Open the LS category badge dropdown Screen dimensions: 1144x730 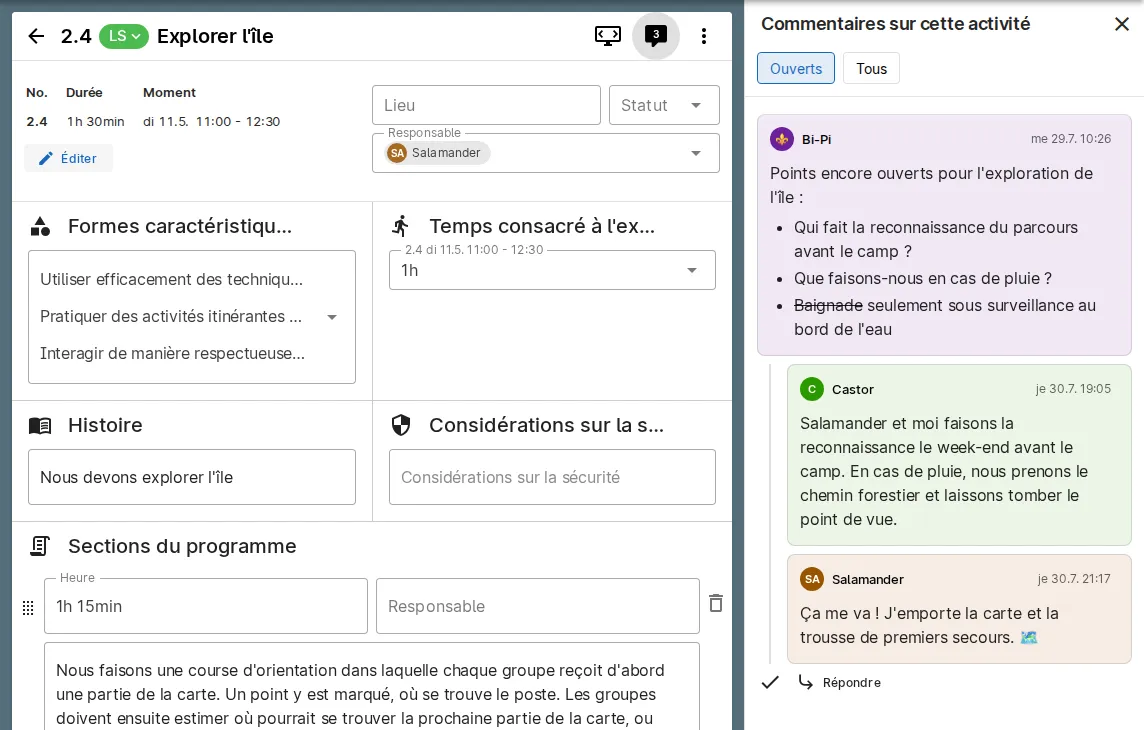pos(124,36)
